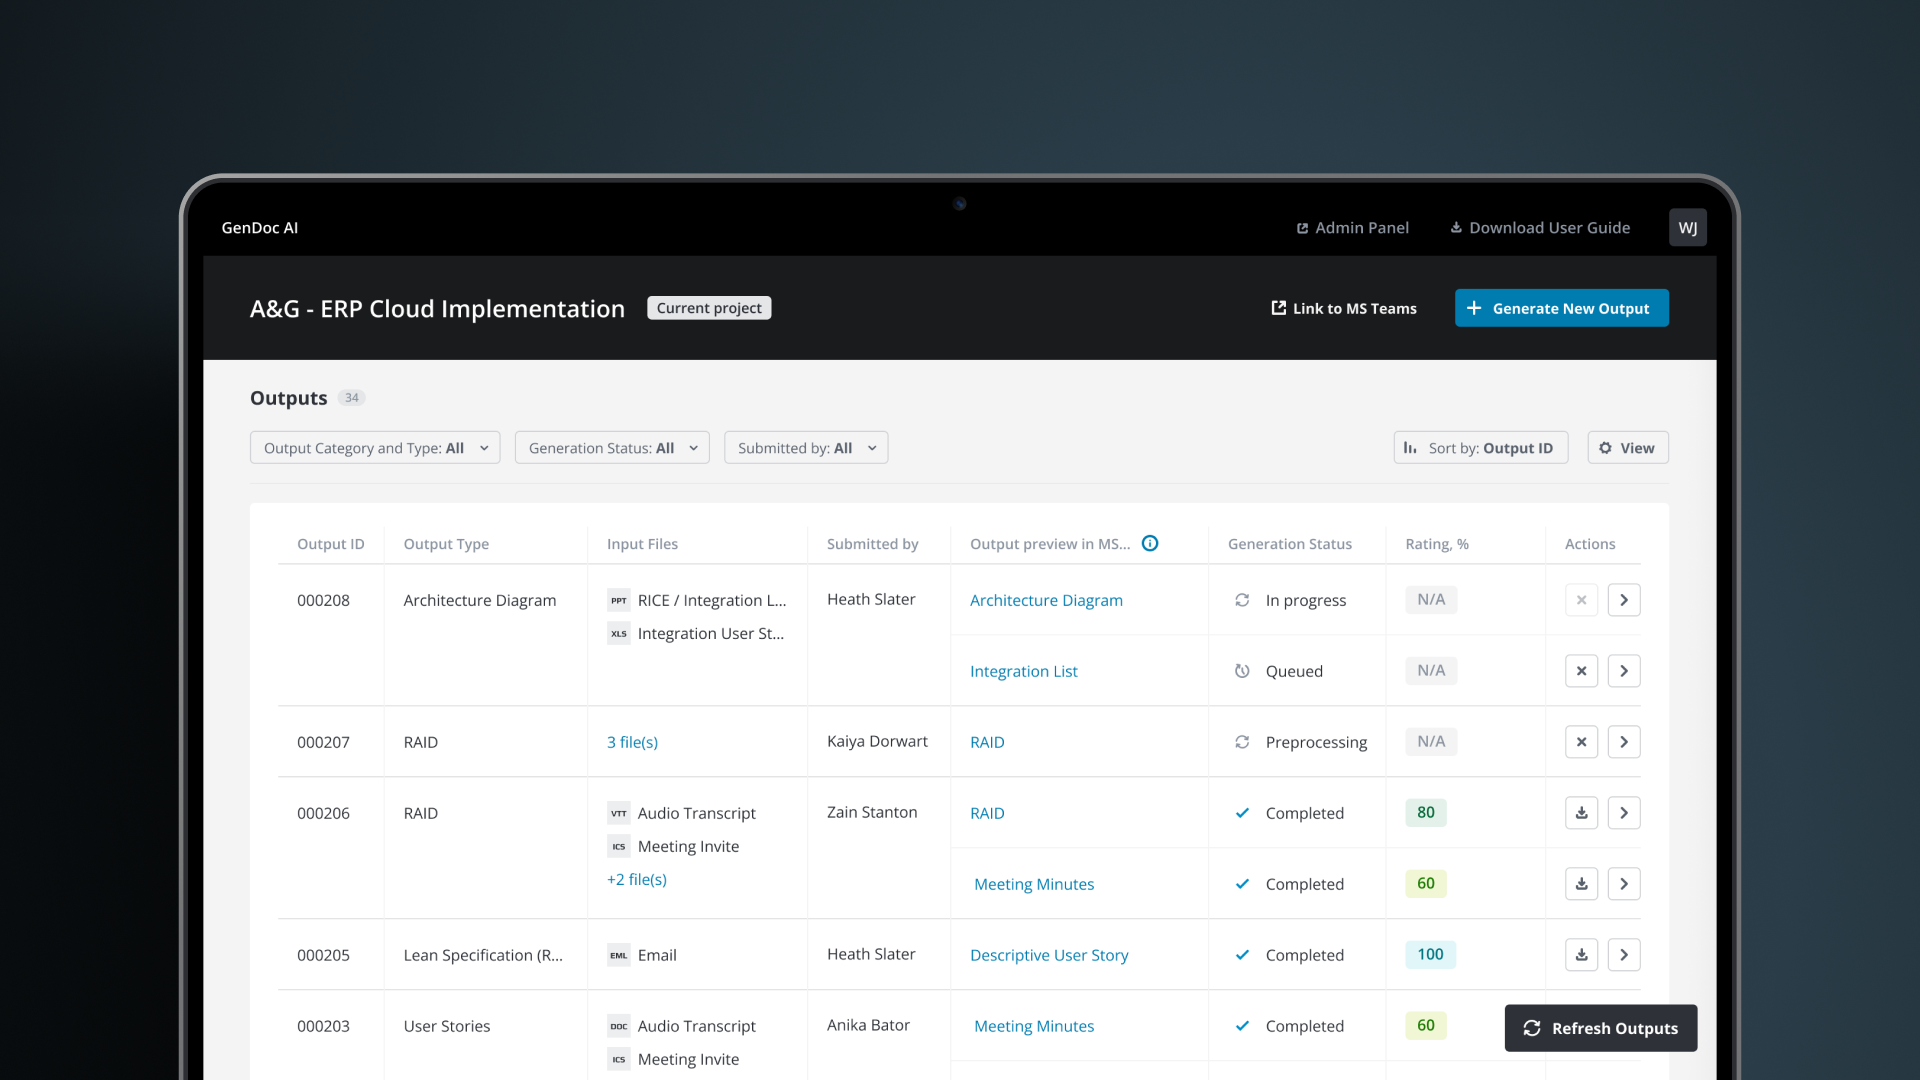Open the 3 file(s) link
This screenshot has width=1920, height=1080.
click(x=632, y=742)
